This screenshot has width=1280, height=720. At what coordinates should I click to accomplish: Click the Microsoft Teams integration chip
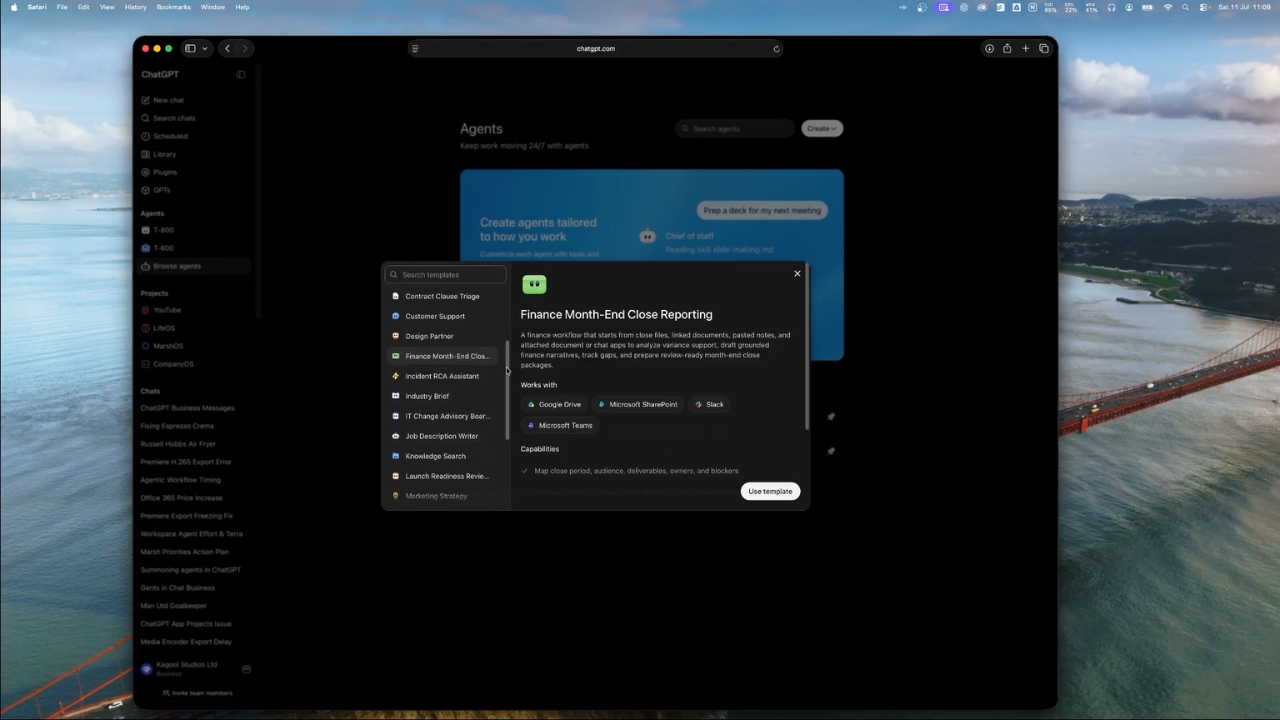[560, 425]
